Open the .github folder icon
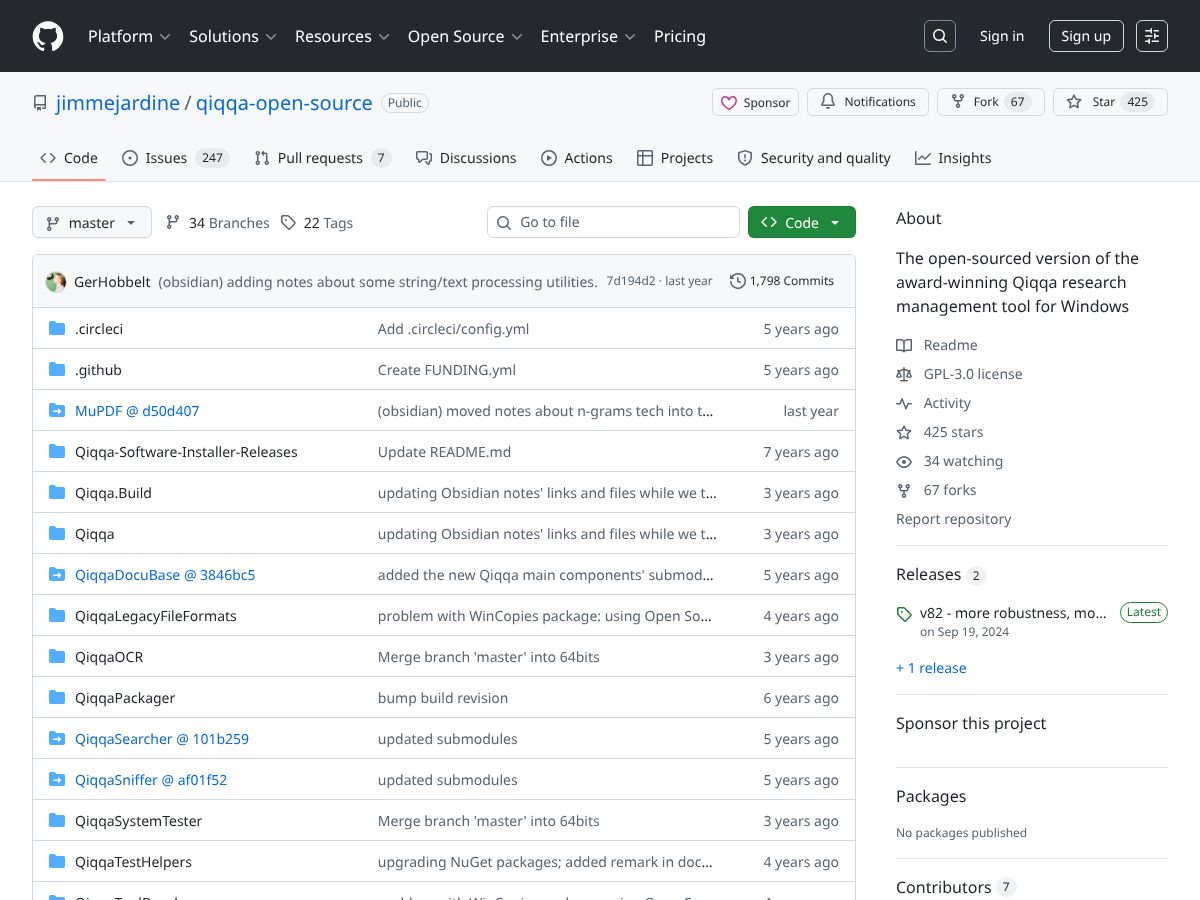The height and width of the screenshot is (900, 1200). (57, 370)
